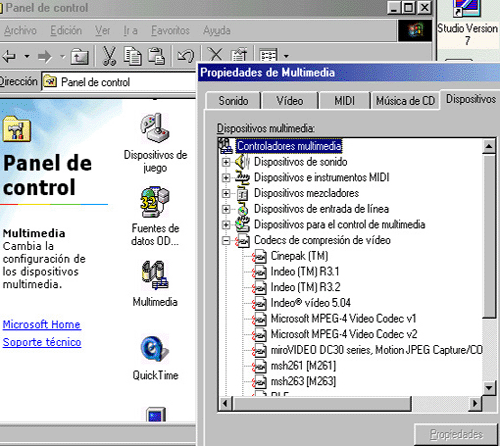Click the entrada de línea tree icon
The width and height of the screenshot is (500, 446).
click(242, 209)
